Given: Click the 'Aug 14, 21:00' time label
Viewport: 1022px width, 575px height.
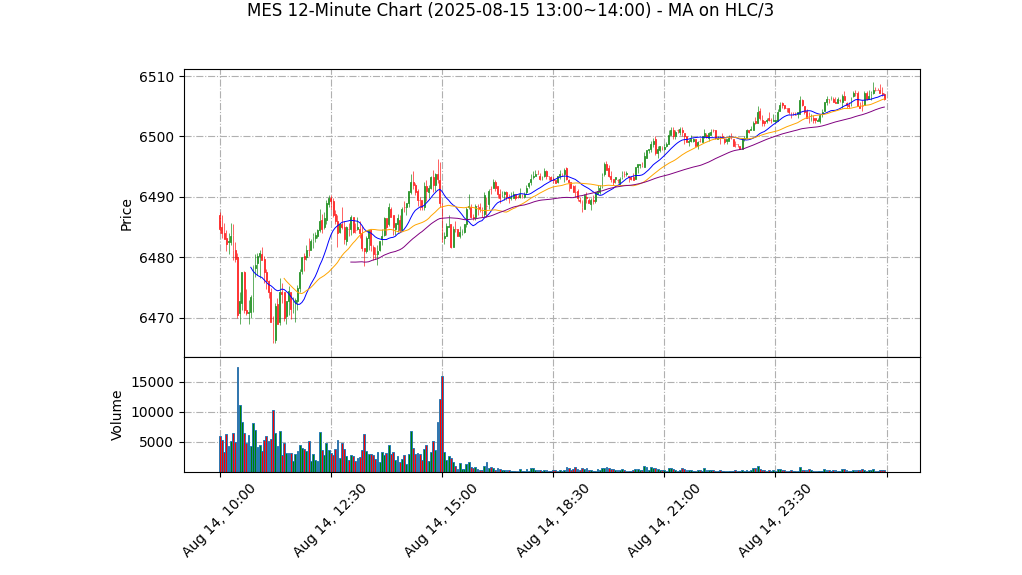Looking at the screenshot, I should click(x=664, y=520).
